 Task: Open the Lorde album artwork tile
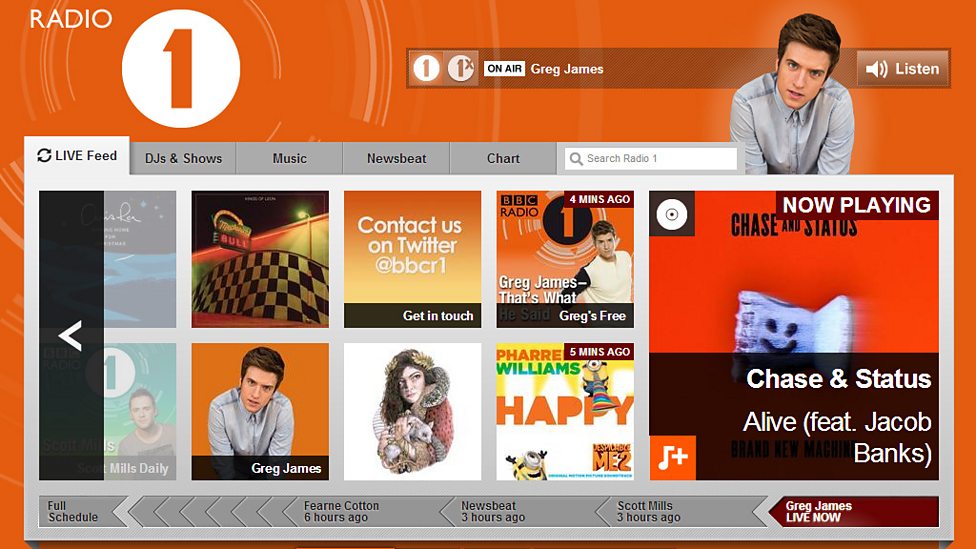click(x=413, y=411)
